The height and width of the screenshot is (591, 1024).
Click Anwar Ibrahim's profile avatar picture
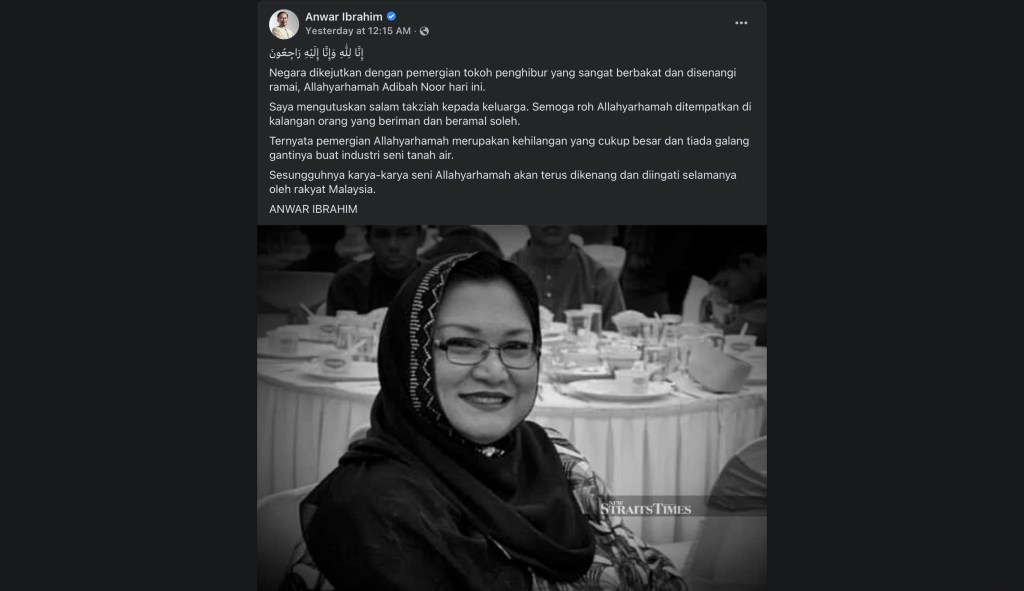click(x=284, y=24)
